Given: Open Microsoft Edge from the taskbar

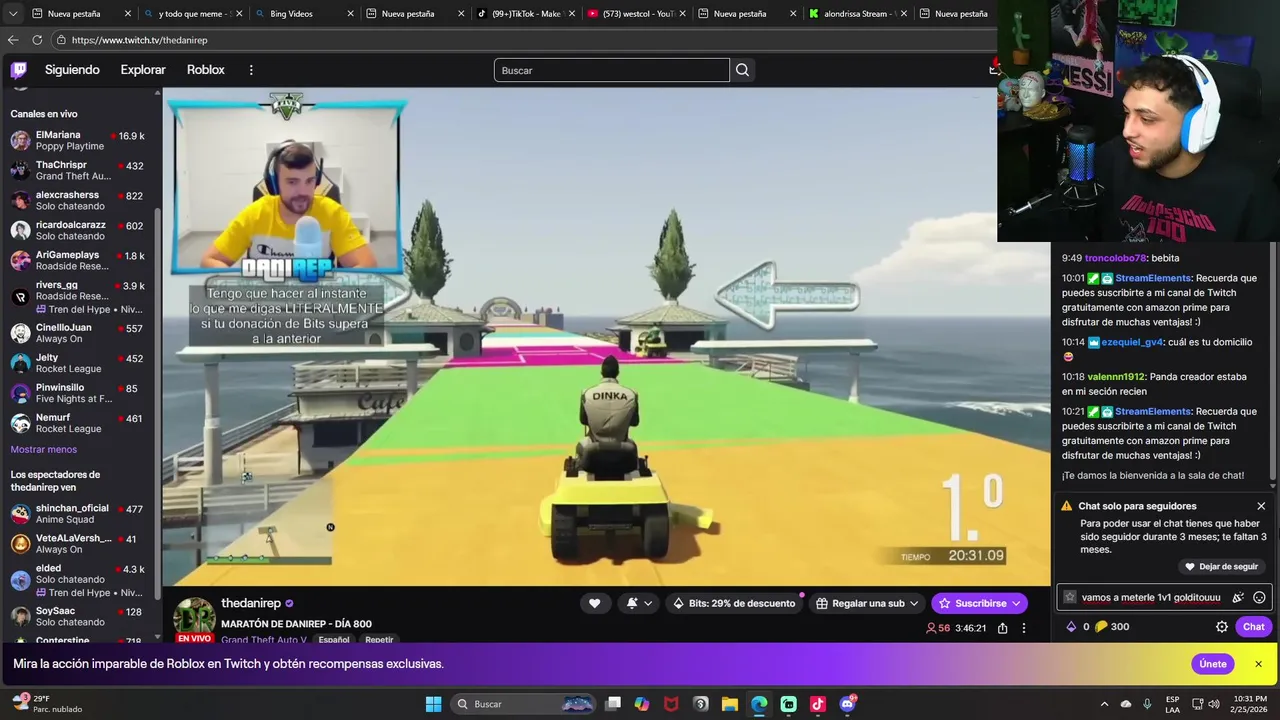Looking at the screenshot, I should point(759,704).
